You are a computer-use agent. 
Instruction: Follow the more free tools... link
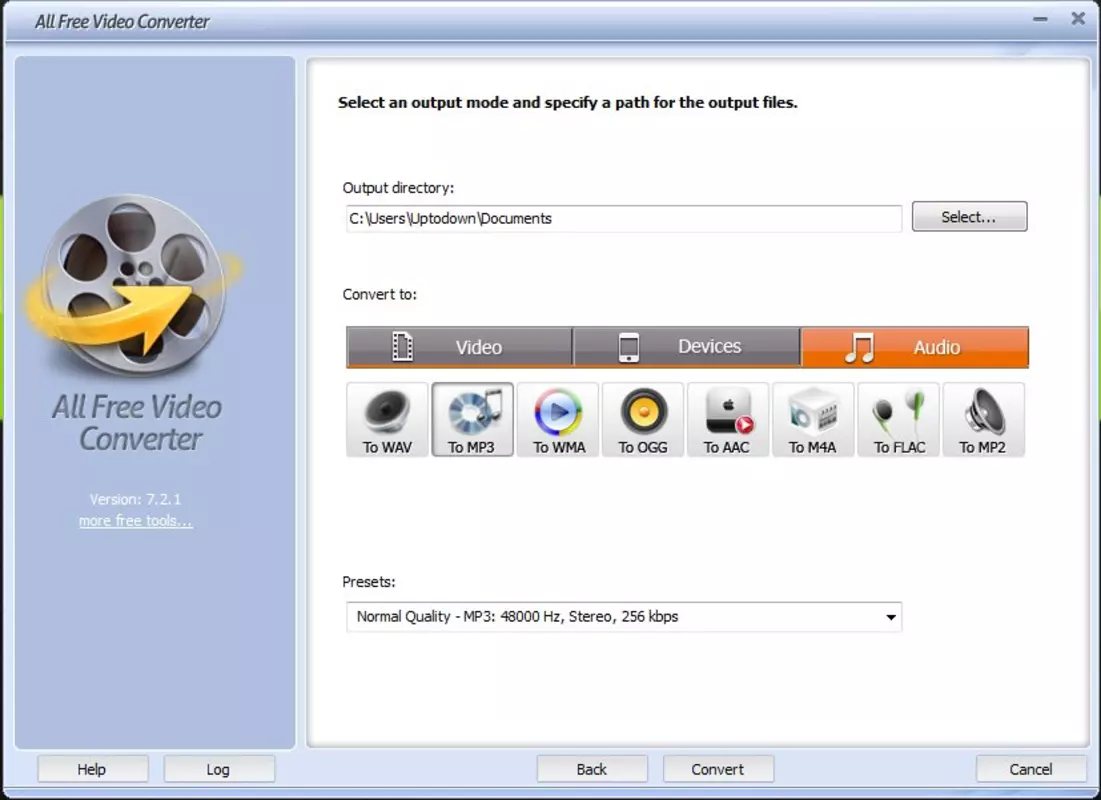pos(136,520)
